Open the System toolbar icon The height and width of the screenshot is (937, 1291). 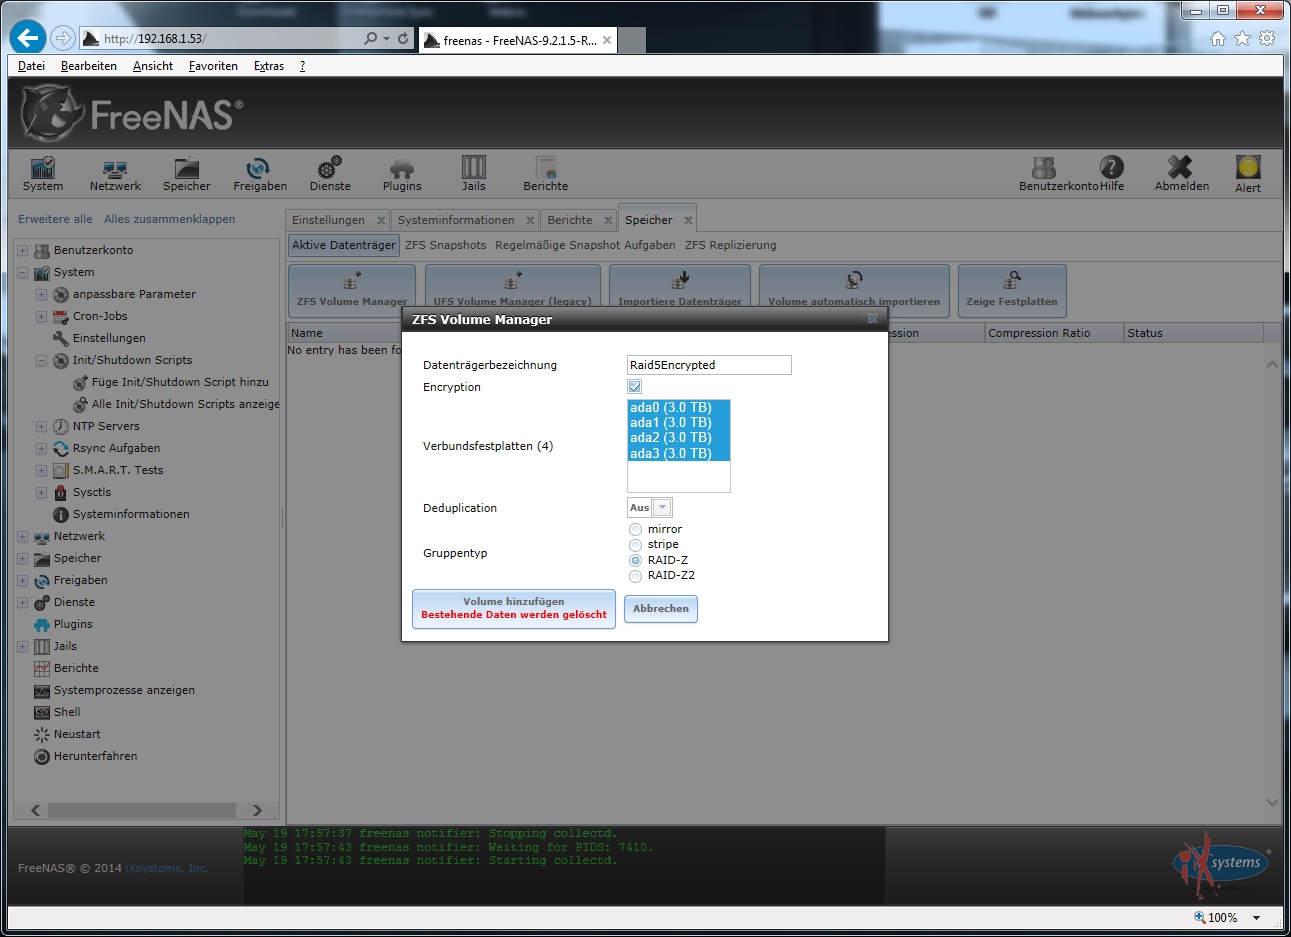coord(43,173)
